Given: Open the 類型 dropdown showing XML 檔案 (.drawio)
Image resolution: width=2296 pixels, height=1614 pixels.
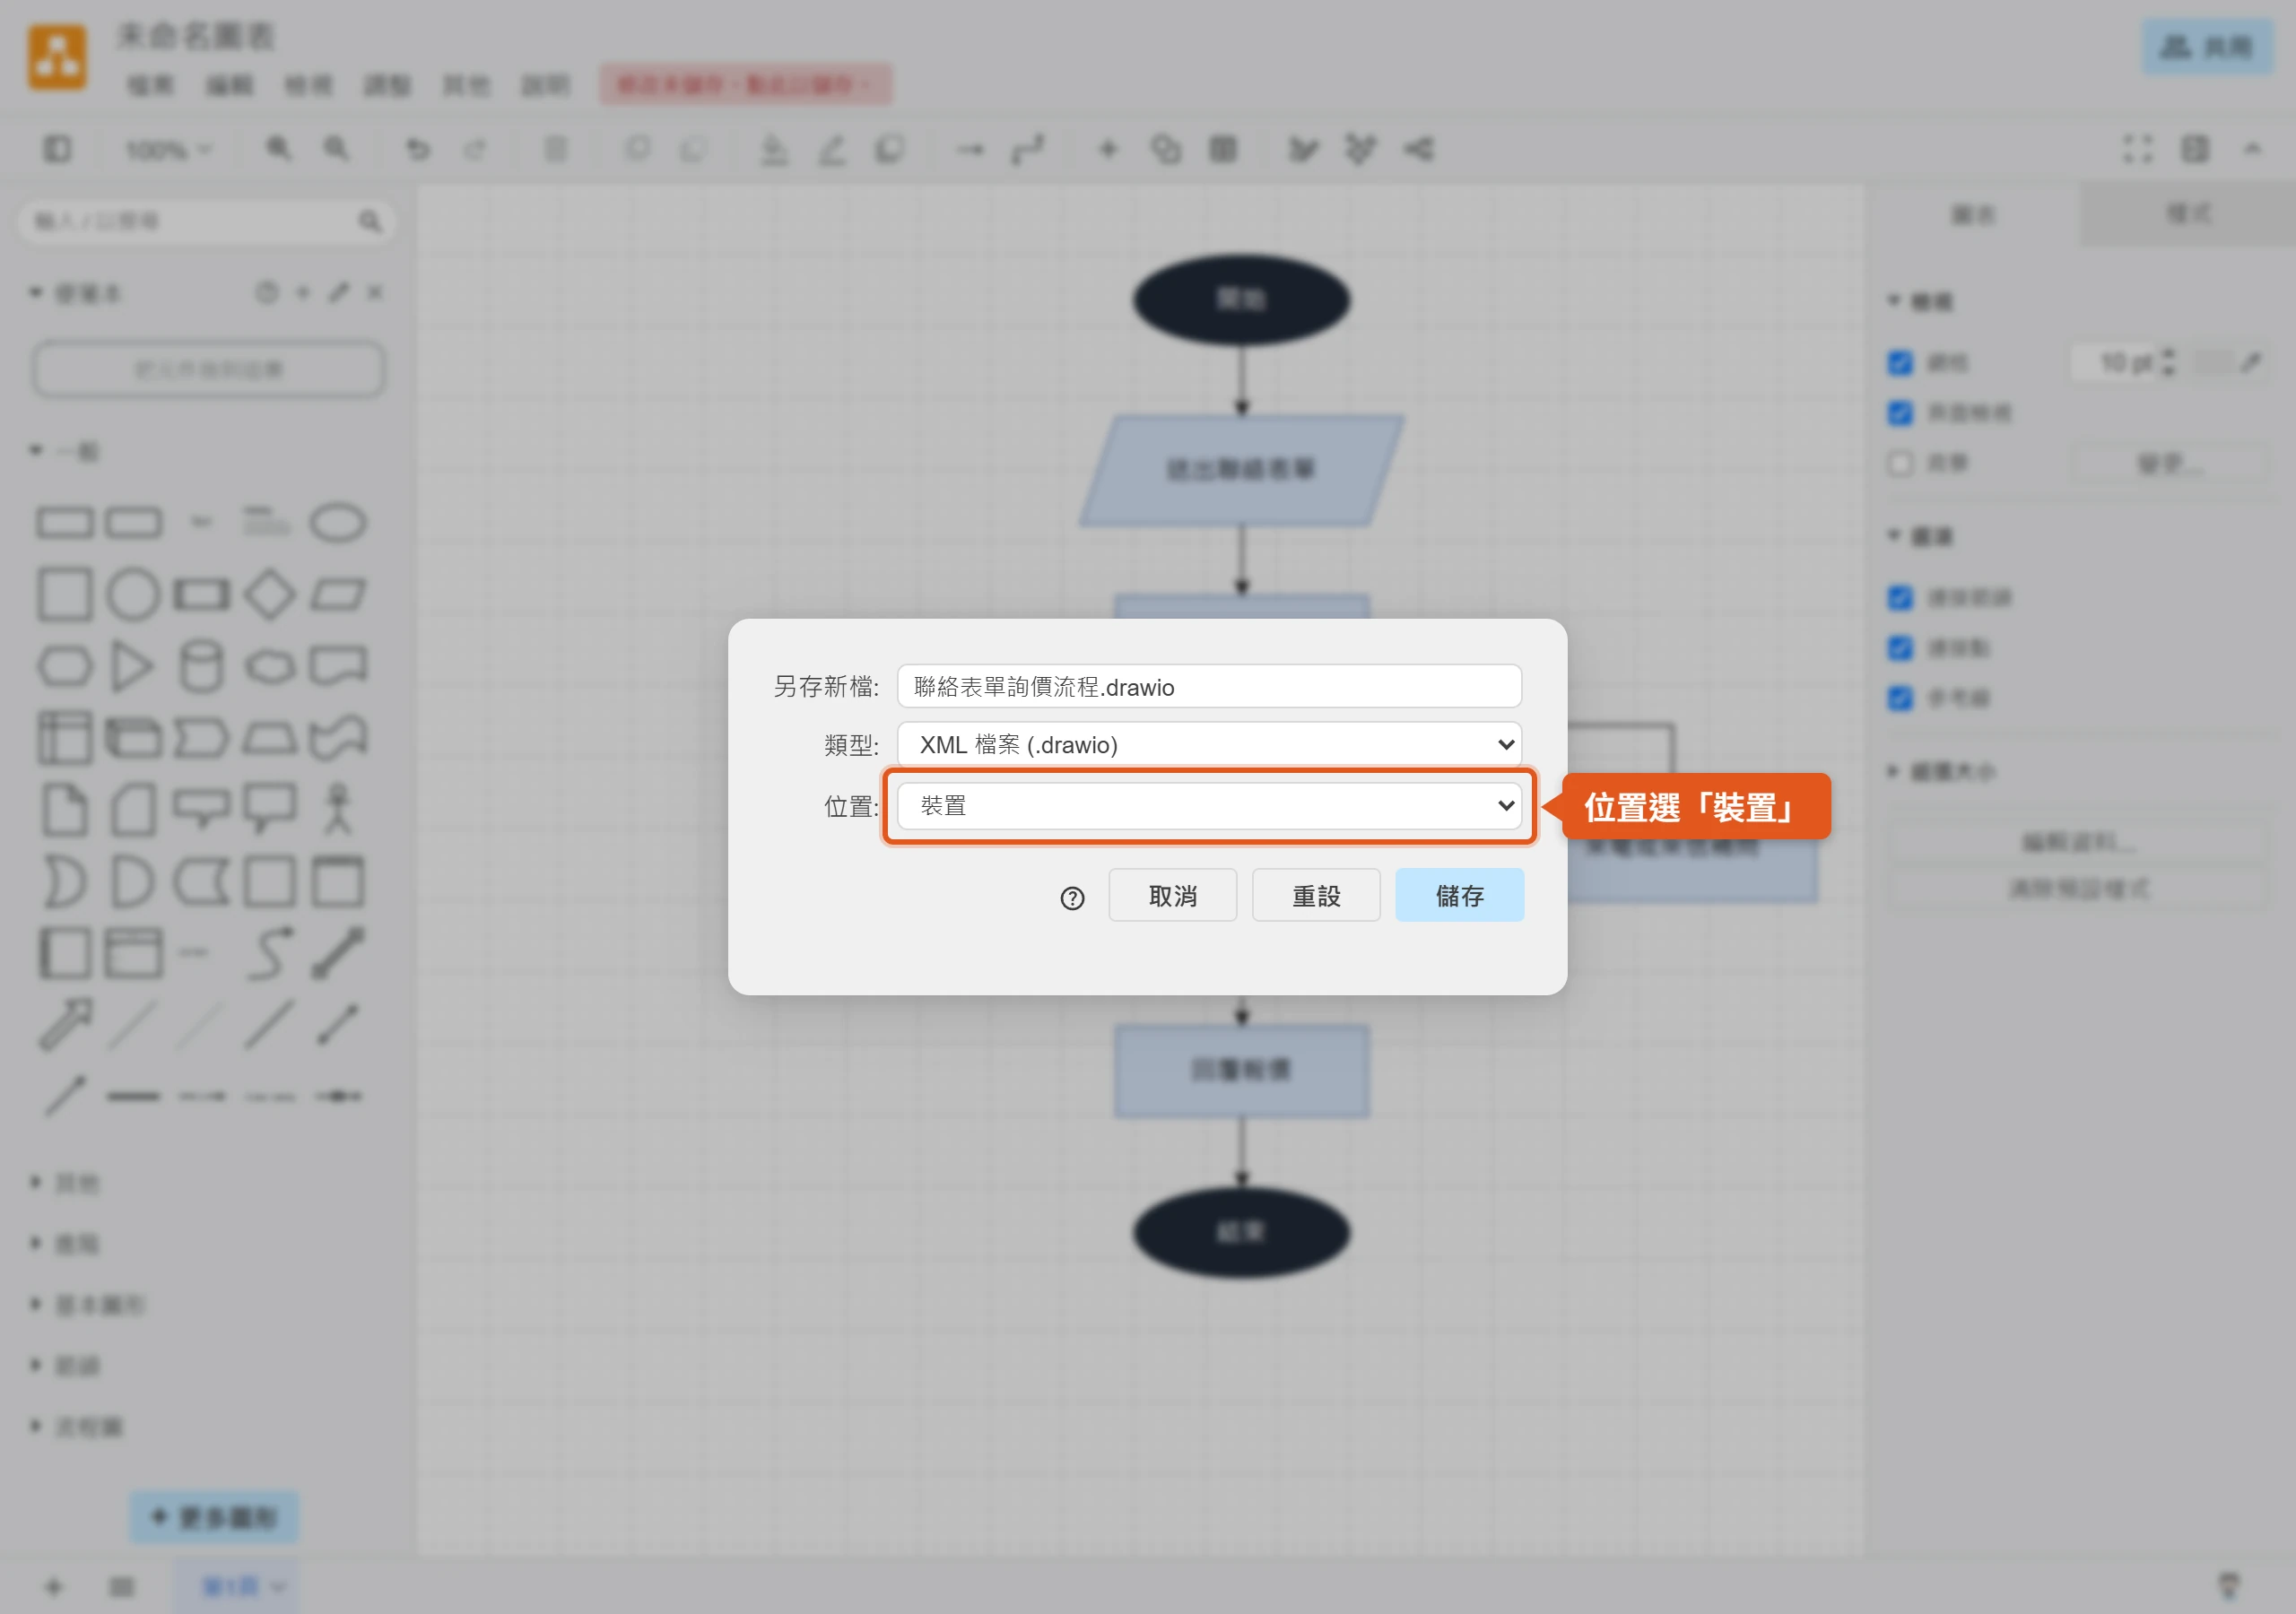Looking at the screenshot, I should pyautogui.click(x=1209, y=744).
